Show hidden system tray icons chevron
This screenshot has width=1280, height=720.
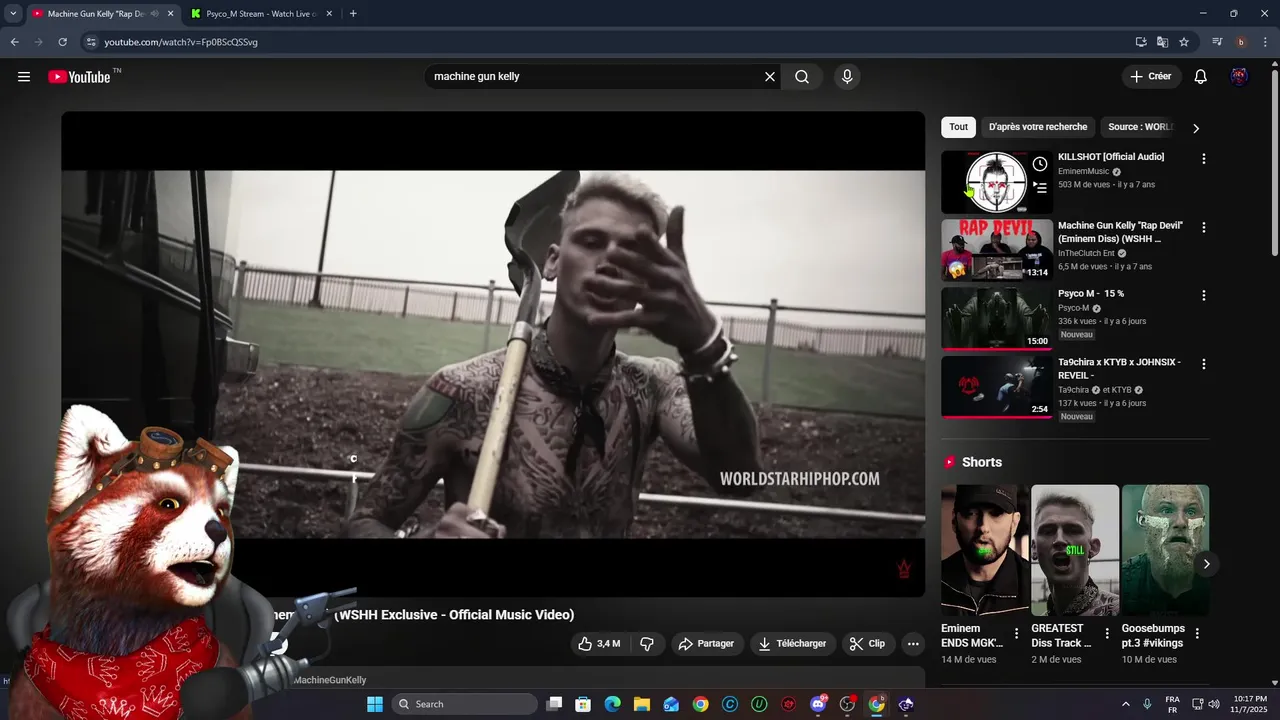(1125, 704)
